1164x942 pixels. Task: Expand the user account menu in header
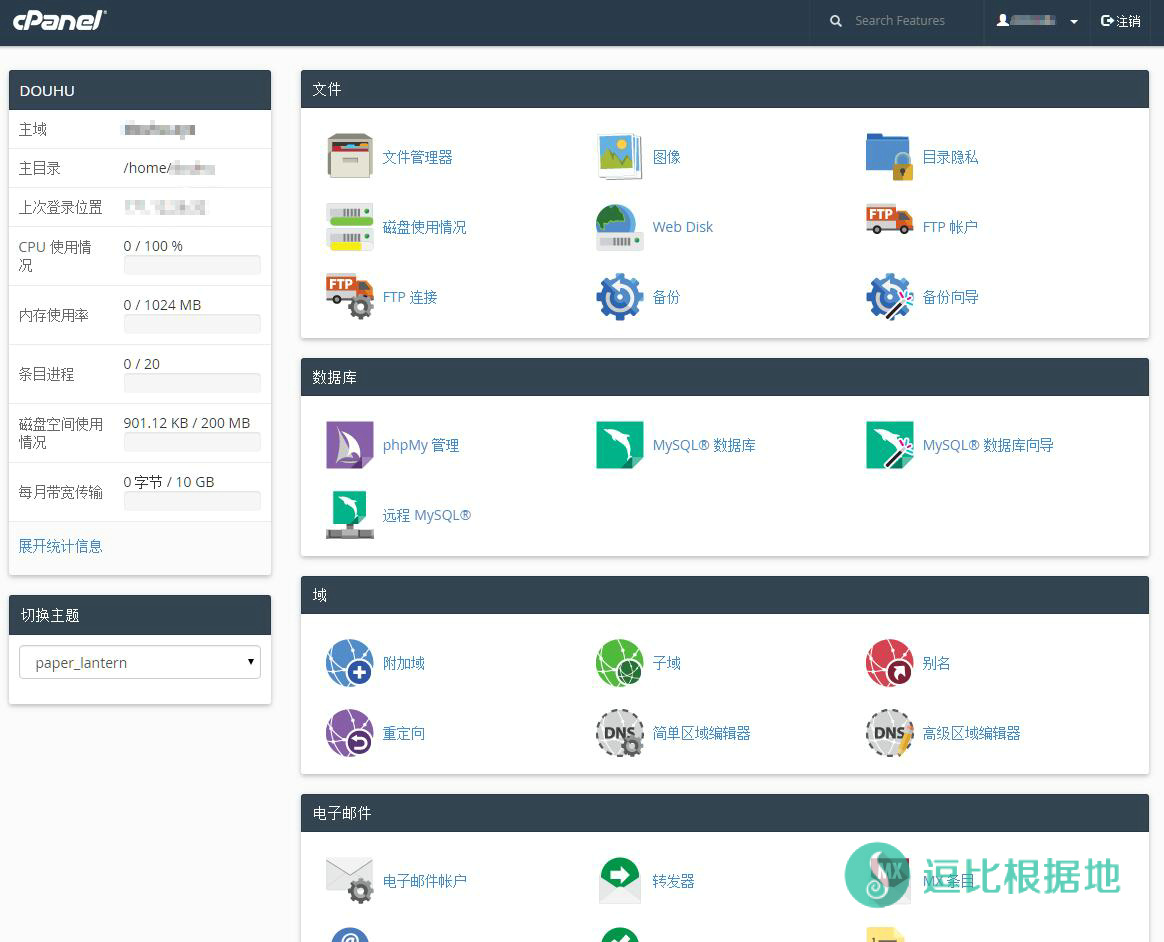tap(1037, 21)
